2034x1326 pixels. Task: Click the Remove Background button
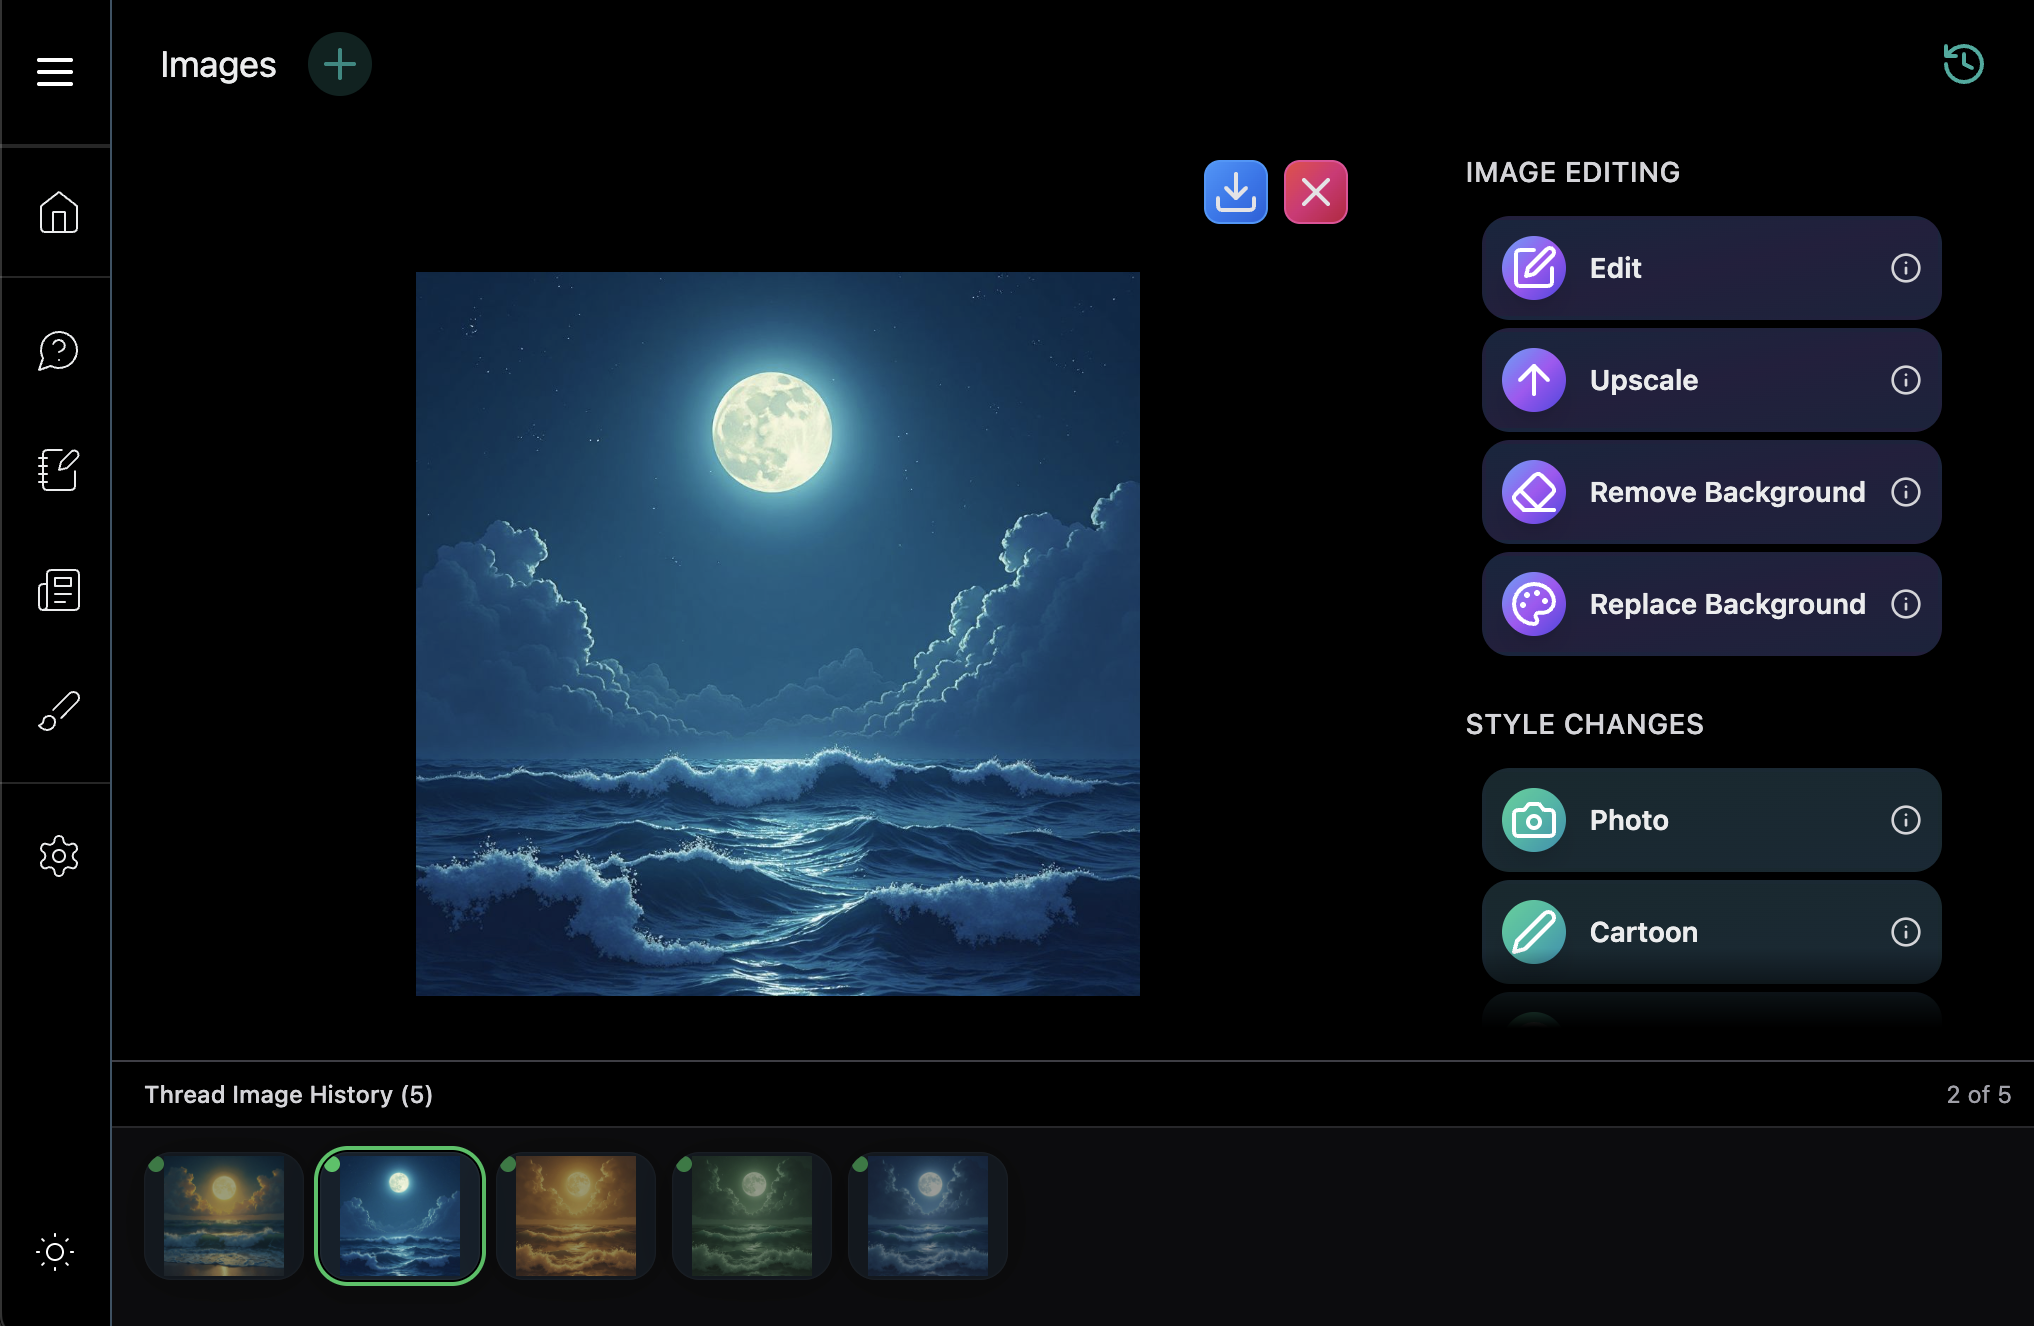(x=1710, y=492)
